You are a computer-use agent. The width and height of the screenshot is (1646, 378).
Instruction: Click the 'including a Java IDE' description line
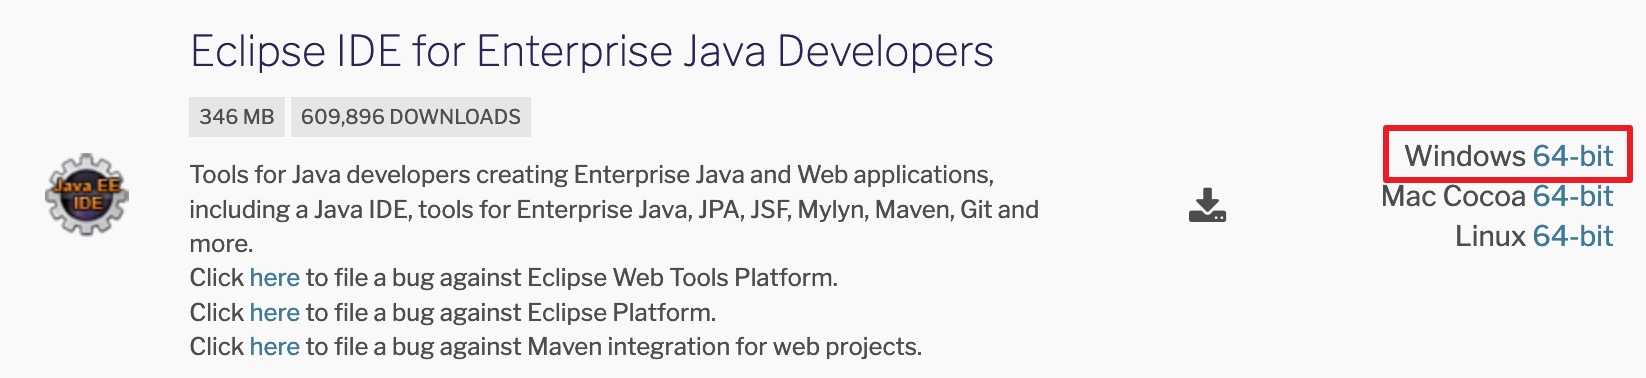tap(614, 210)
